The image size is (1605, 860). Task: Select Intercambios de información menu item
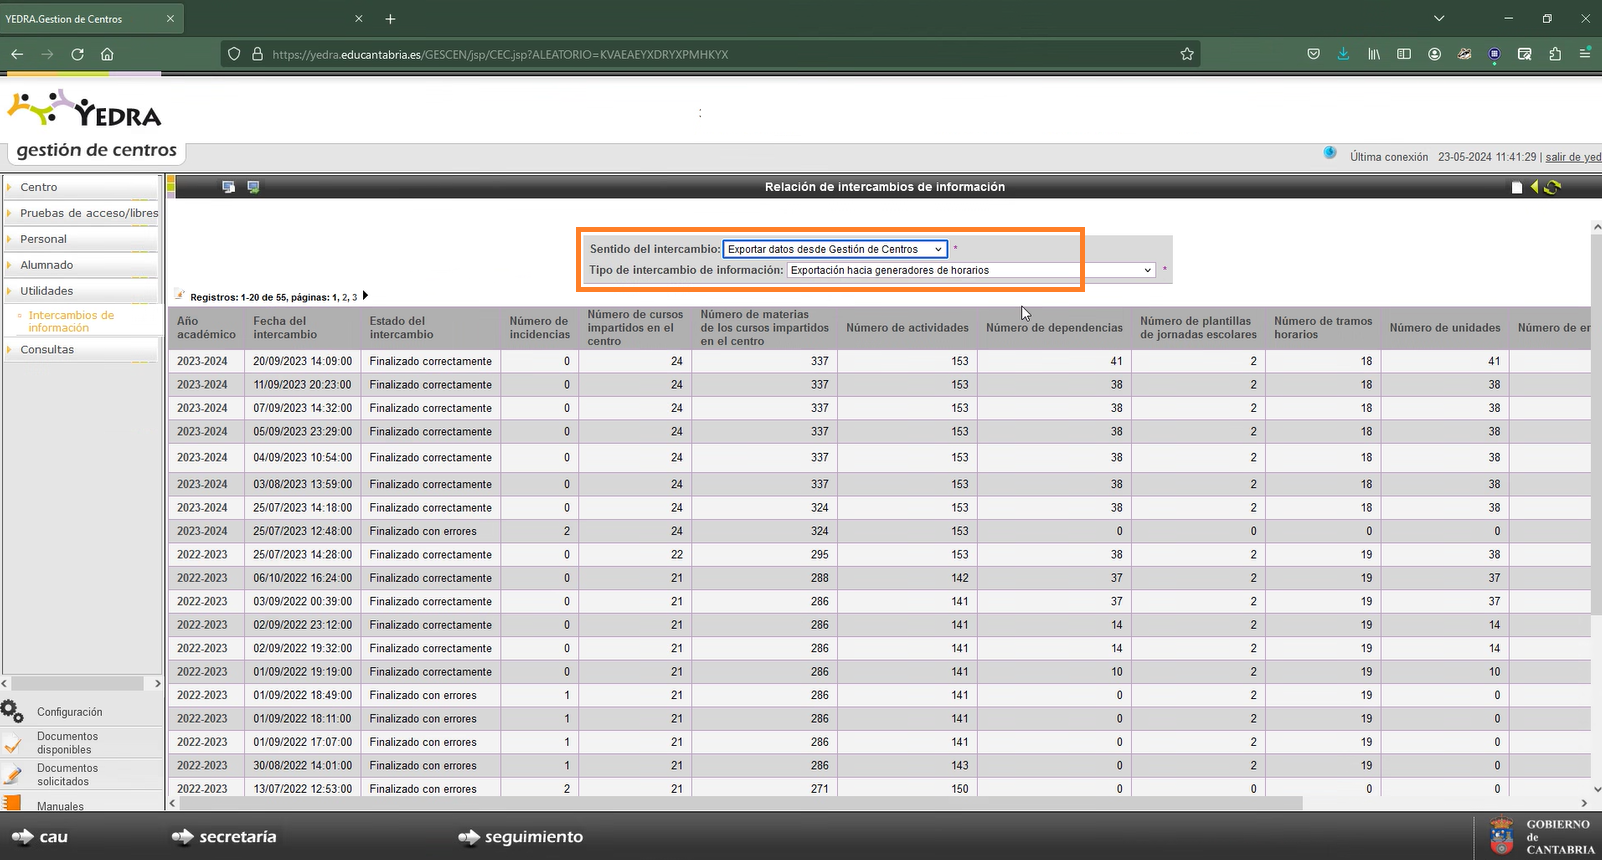coord(71,321)
